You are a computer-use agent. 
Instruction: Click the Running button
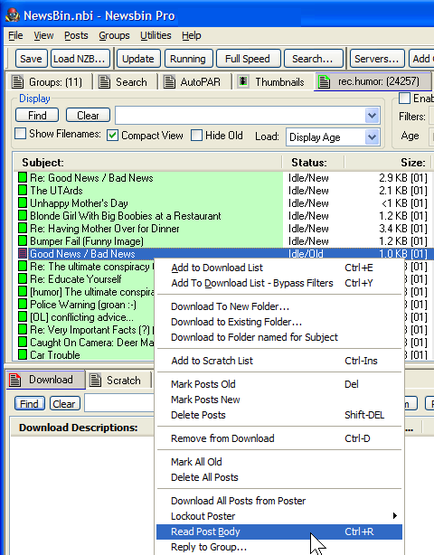(x=188, y=58)
